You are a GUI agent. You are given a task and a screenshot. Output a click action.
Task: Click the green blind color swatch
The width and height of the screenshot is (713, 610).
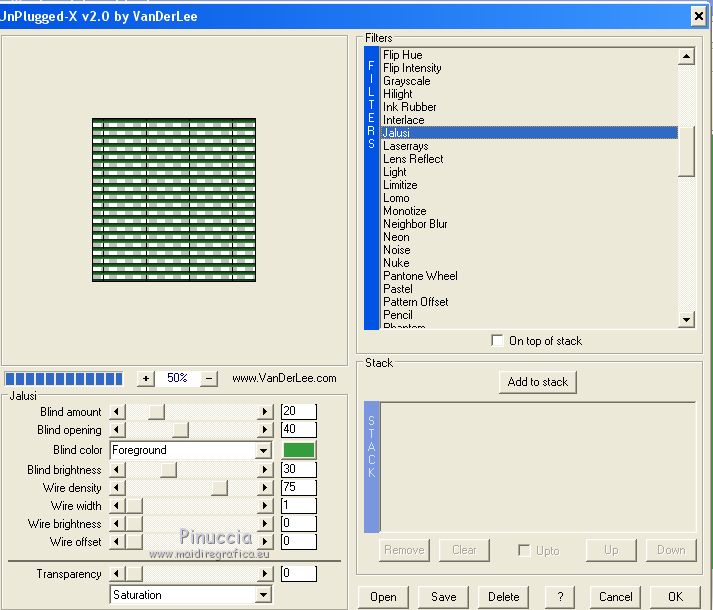pos(299,450)
